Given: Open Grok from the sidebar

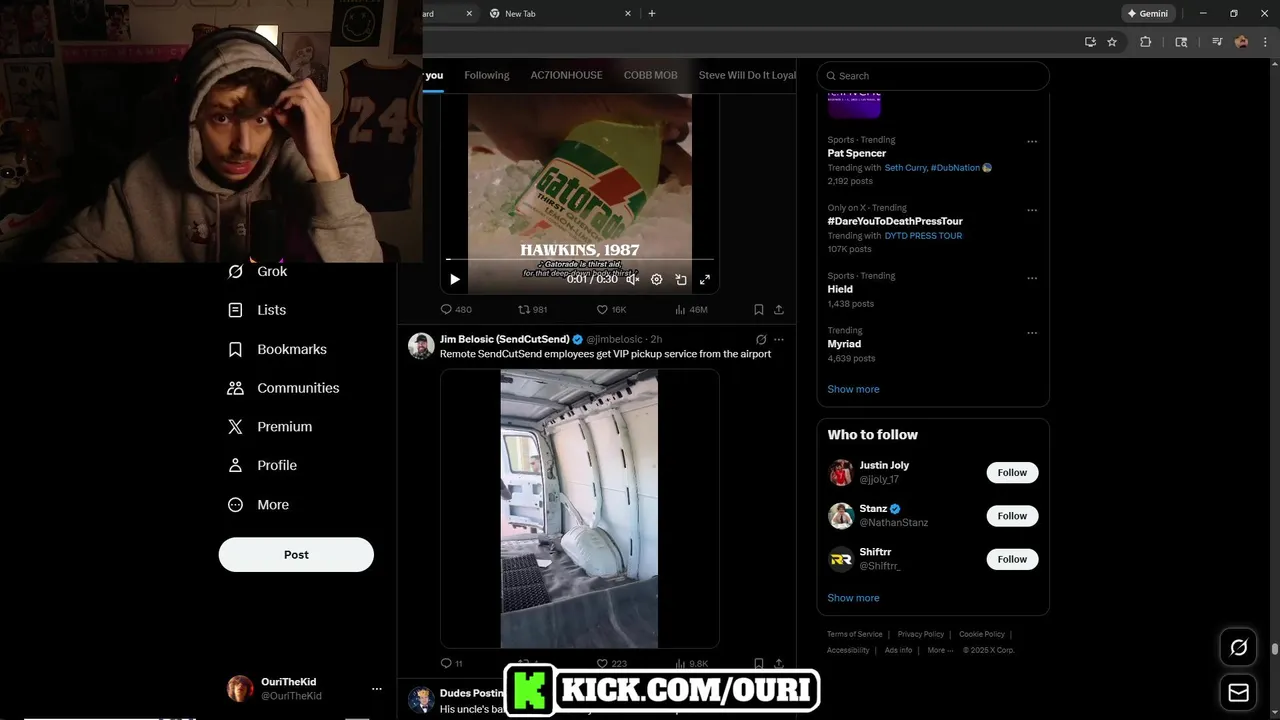Looking at the screenshot, I should pyautogui.click(x=257, y=271).
